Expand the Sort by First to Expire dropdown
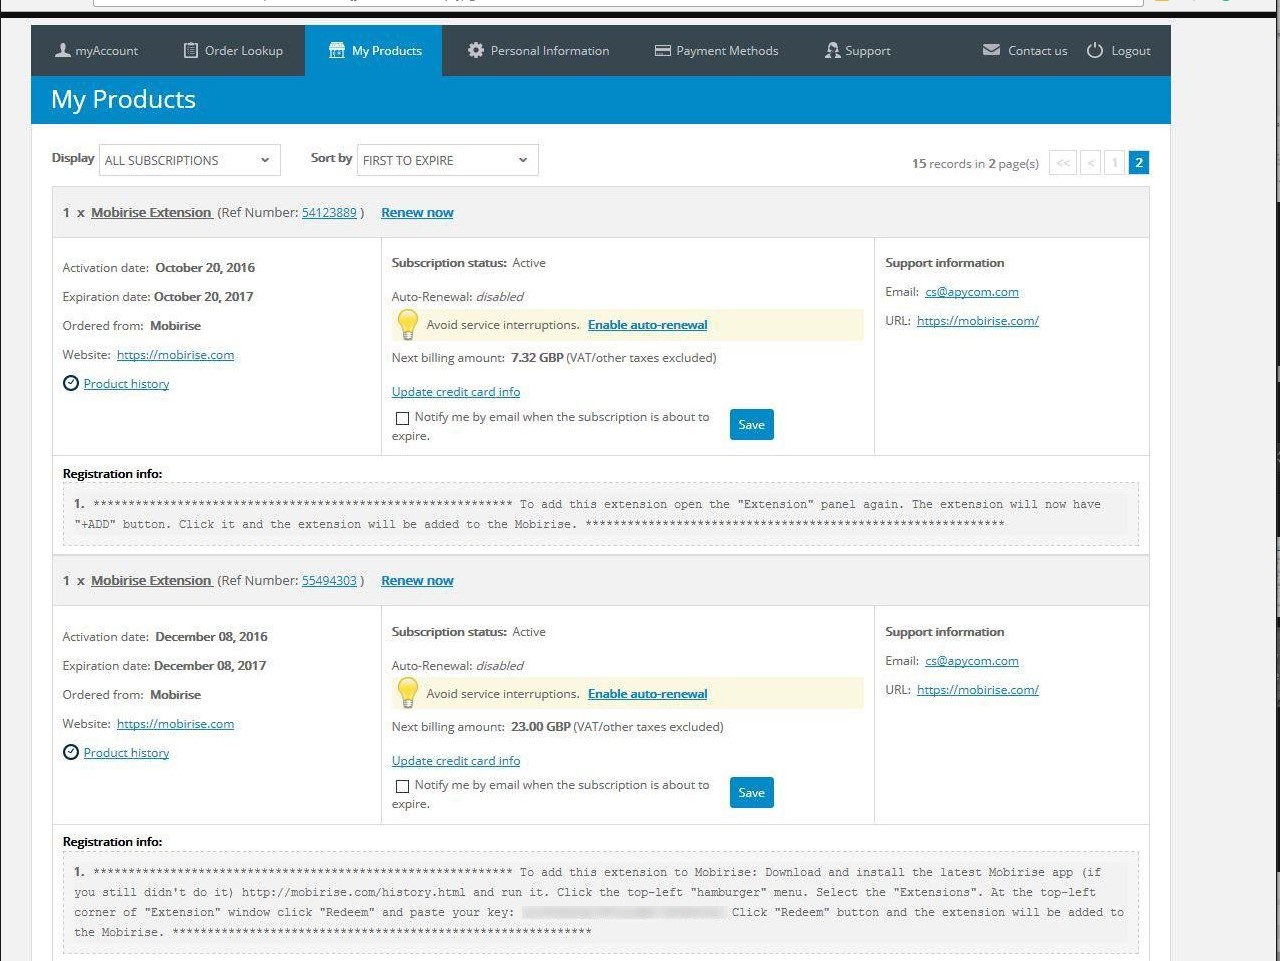 pos(447,160)
